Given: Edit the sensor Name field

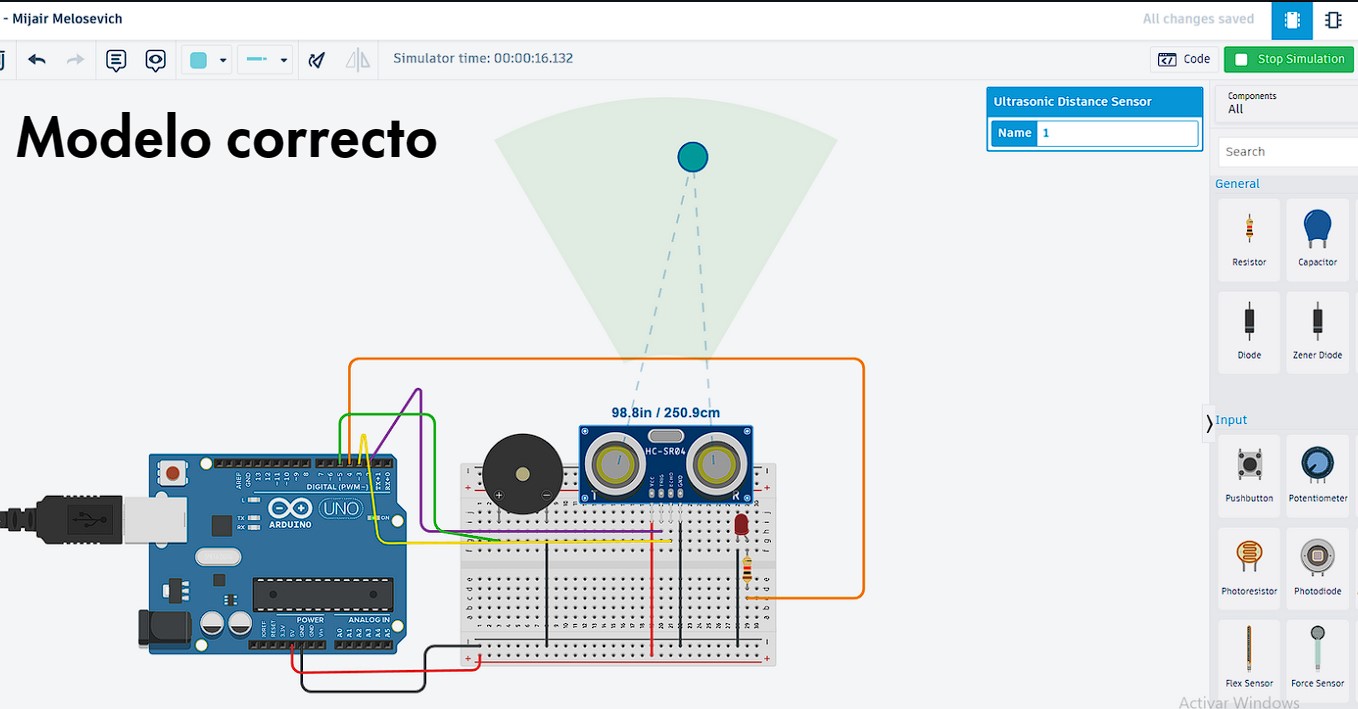Looking at the screenshot, I should pyautogui.click(x=1117, y=133).
